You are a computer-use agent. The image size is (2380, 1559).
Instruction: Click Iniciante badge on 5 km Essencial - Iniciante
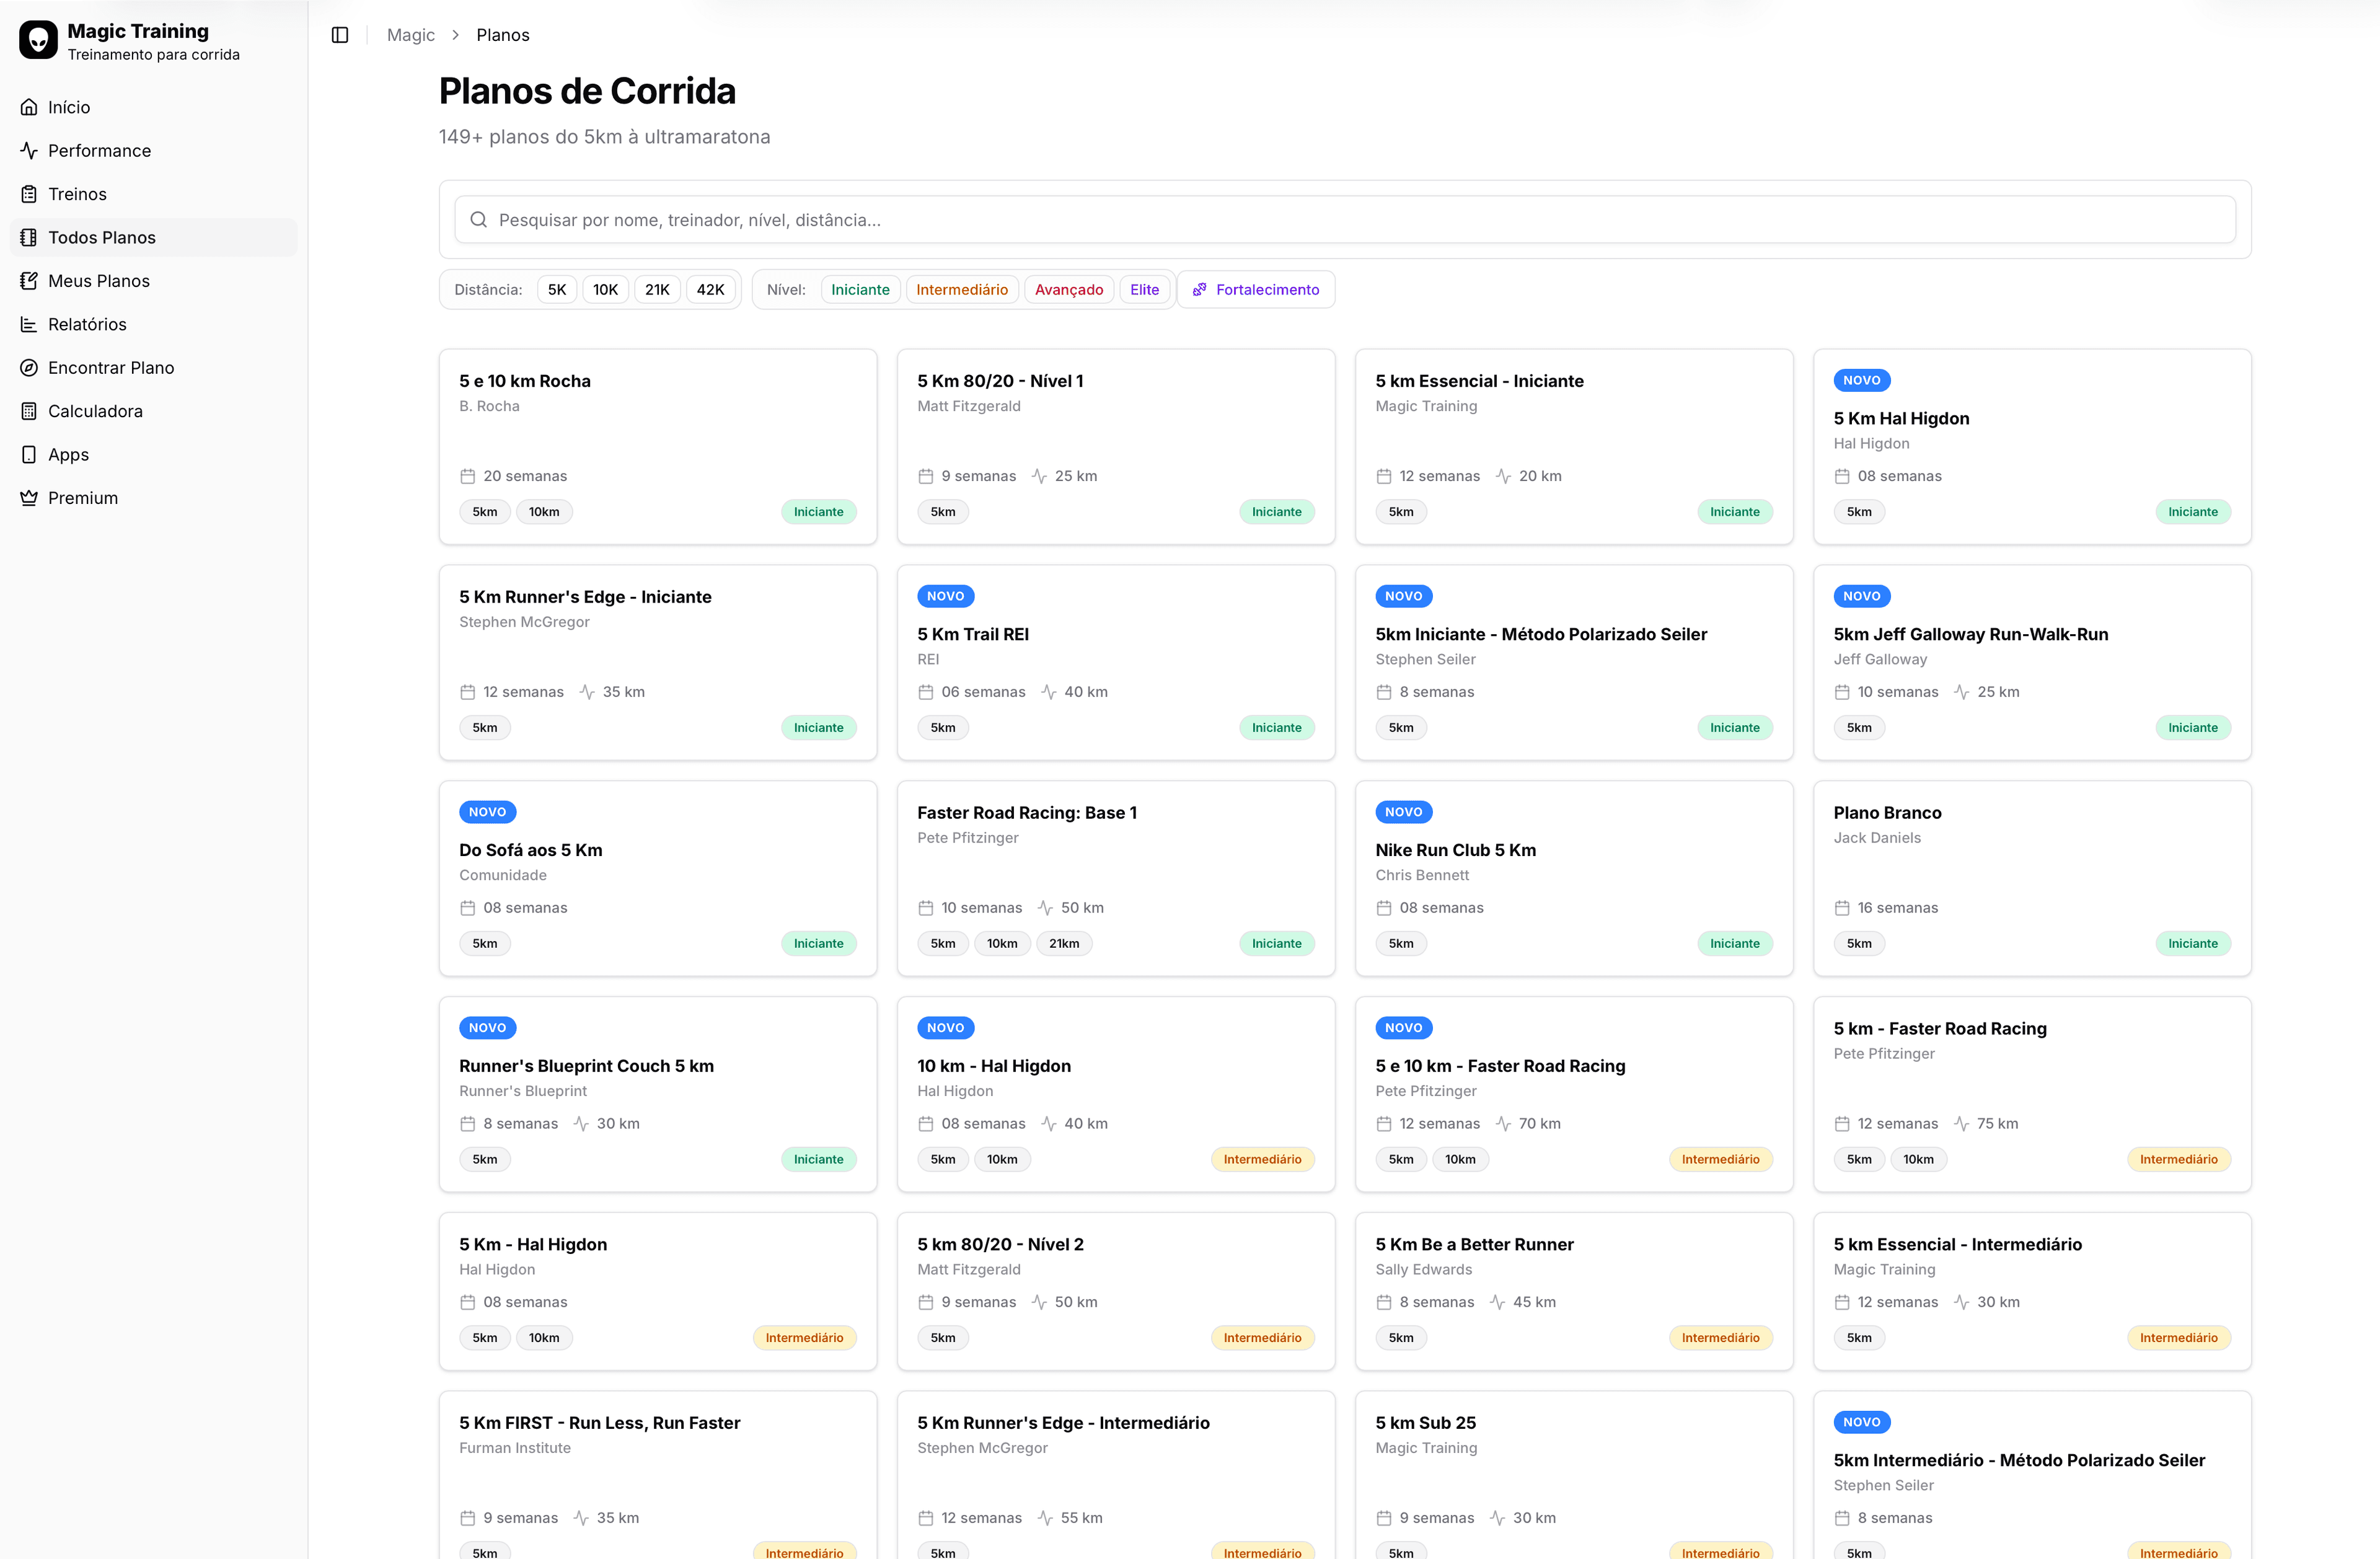(x=1734, y=512)
